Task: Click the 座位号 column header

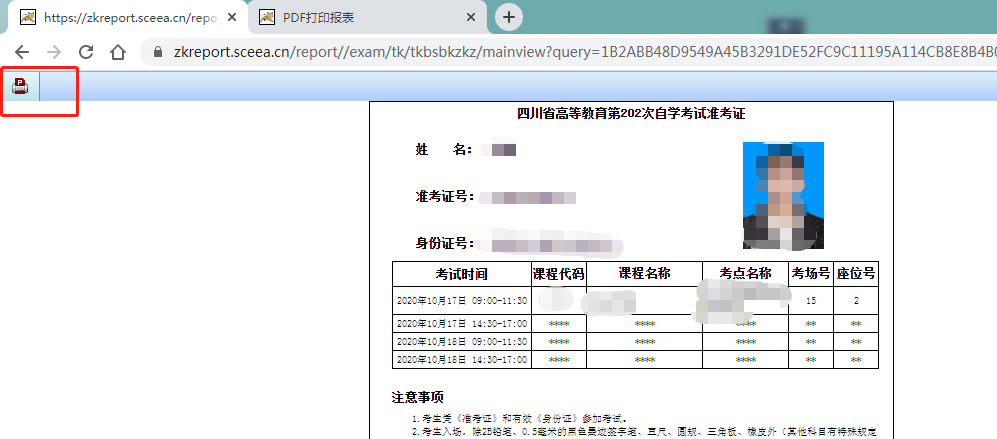Action: (856, 274)
